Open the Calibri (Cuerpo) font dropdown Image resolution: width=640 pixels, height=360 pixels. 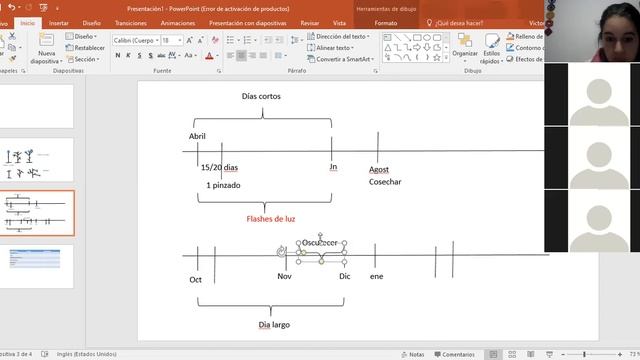157,40
